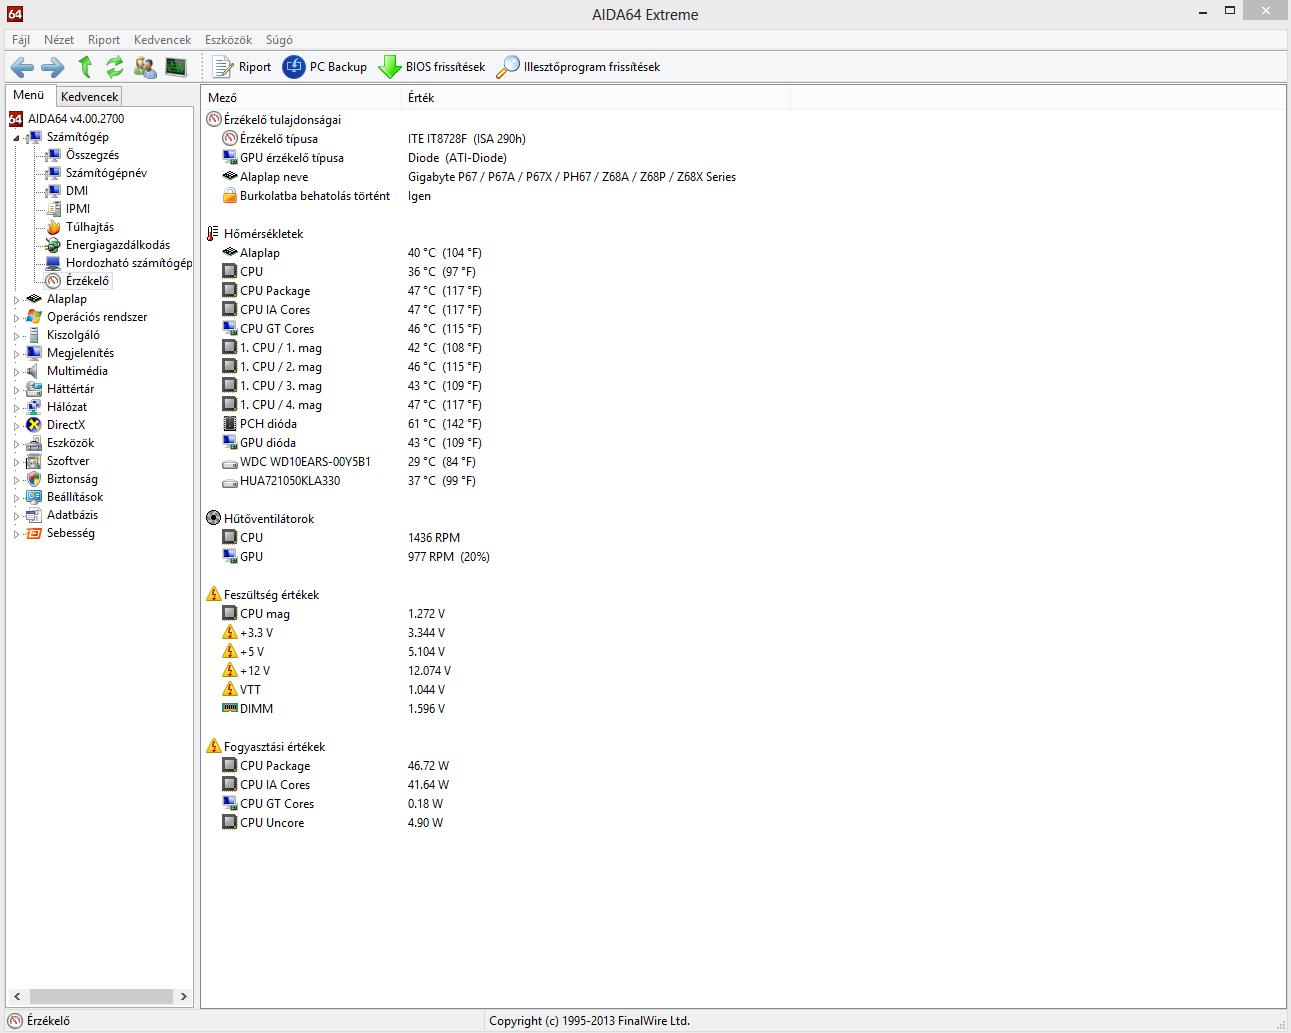Click the users icon in toolbar
The height and width of the screenshot is (1033, 1291).
[145, 67]
